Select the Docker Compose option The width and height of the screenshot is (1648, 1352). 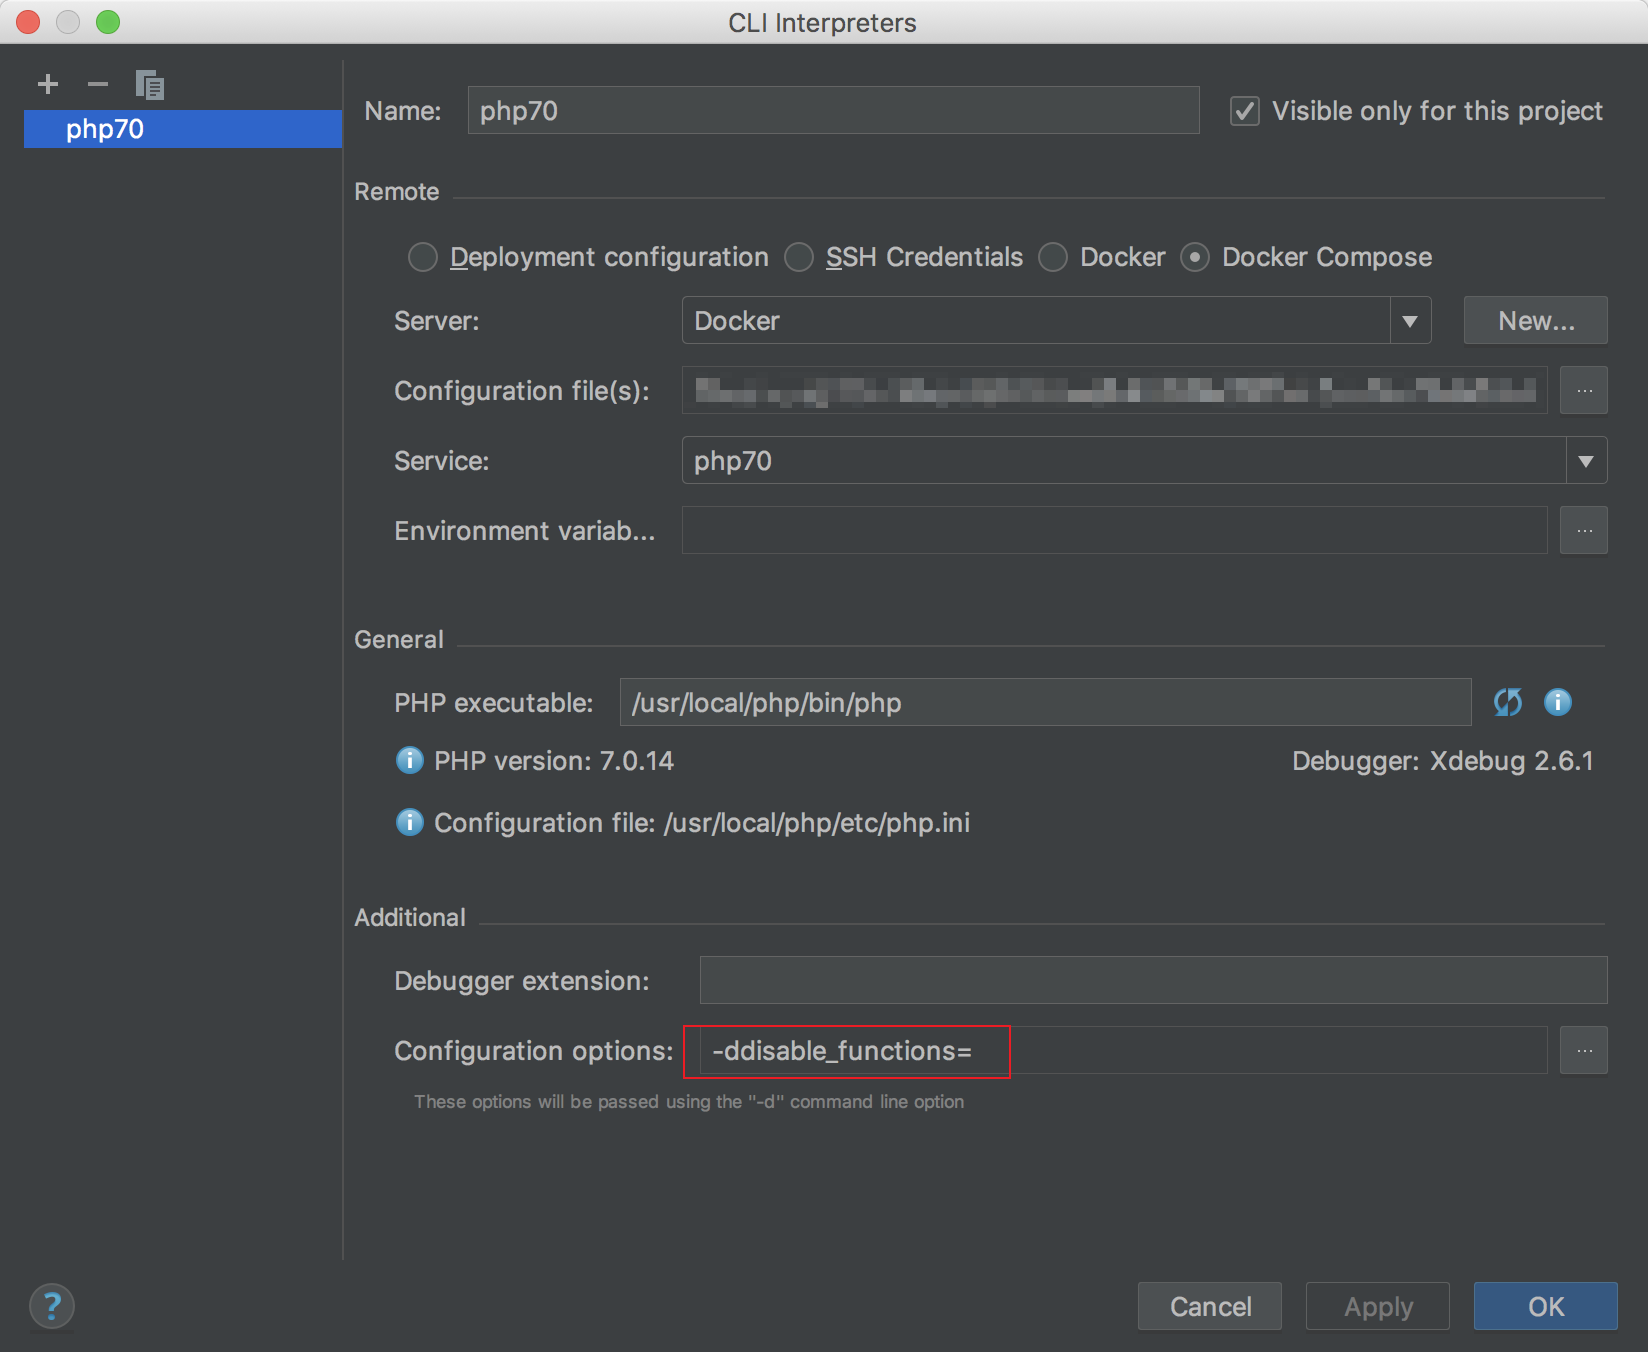(x=1196, y=257)
